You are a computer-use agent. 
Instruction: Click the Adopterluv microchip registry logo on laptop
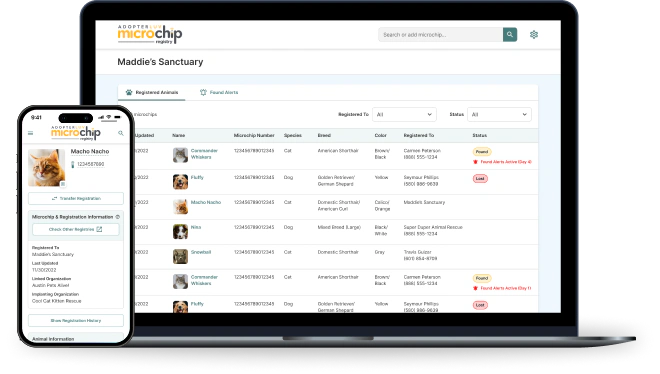click(x=150, y=34)
